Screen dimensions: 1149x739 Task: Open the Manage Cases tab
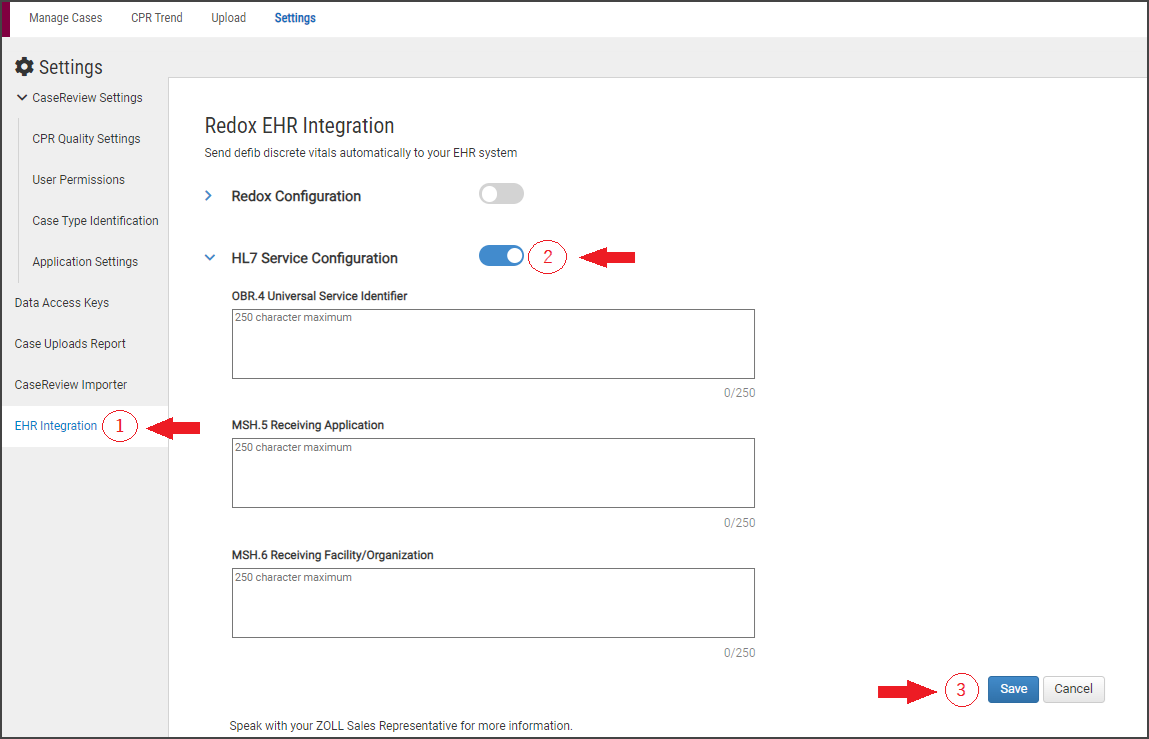pyautogui.click(x=66, y=18)
